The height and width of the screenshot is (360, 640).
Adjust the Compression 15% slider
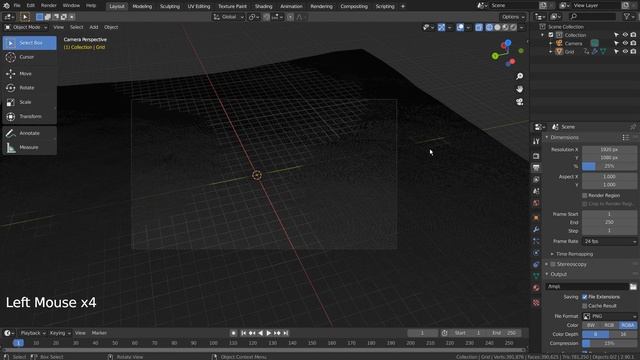[610, 343]
